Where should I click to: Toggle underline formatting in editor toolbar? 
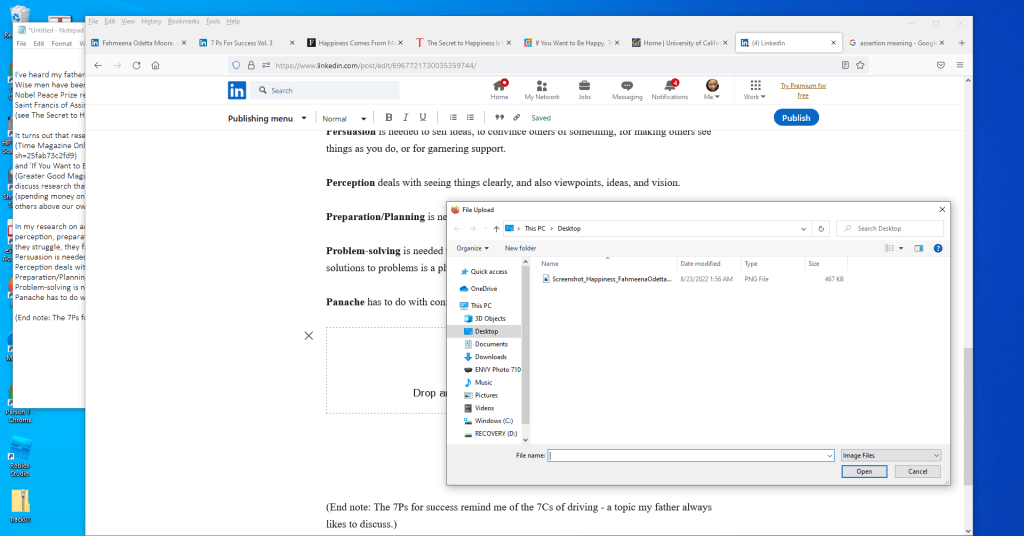pos(423,118)
